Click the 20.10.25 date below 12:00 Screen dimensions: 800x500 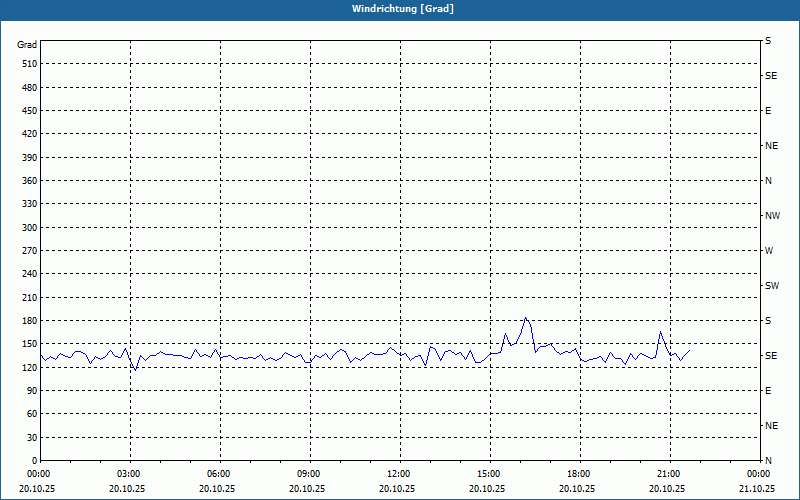click(x=397, y=488)
